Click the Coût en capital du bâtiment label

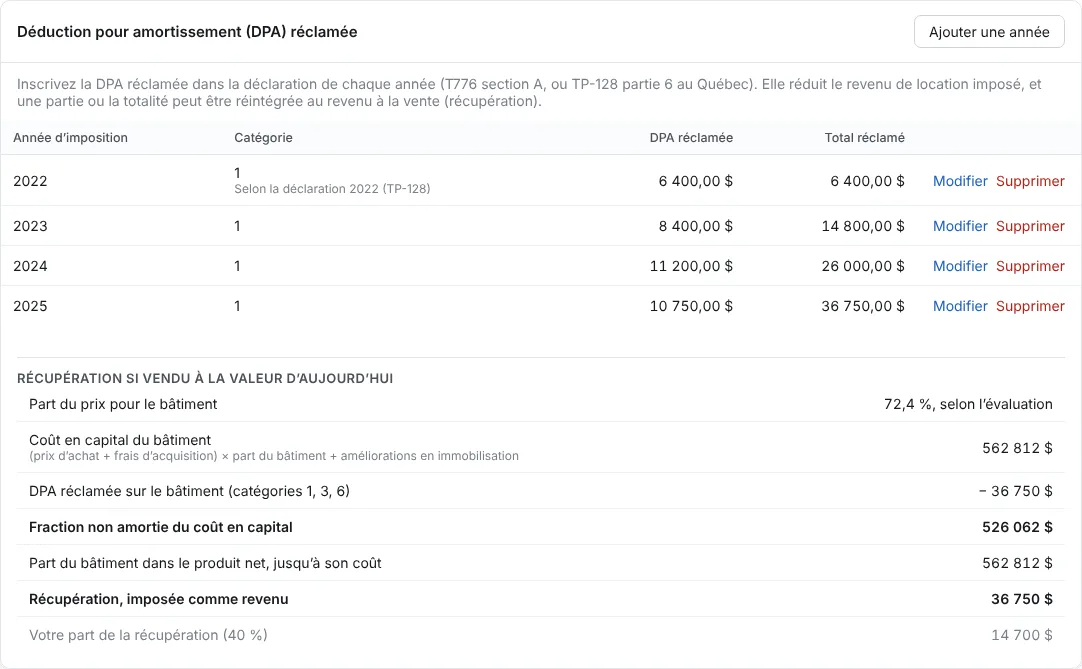120,440
